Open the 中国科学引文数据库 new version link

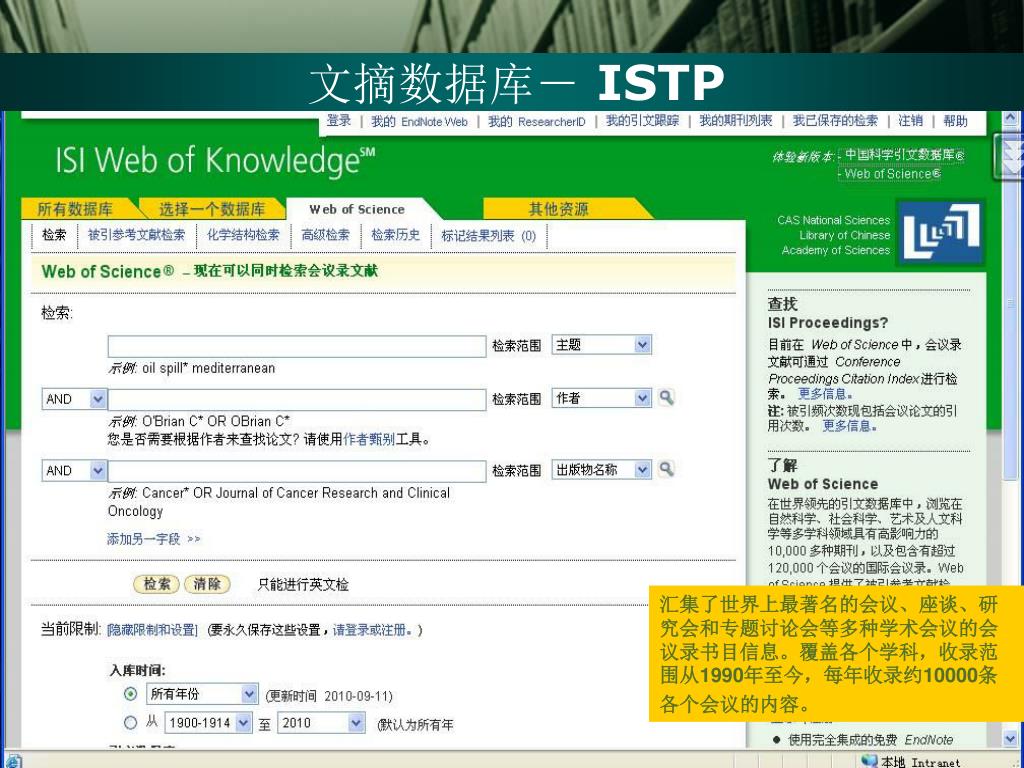coord(904,155)
